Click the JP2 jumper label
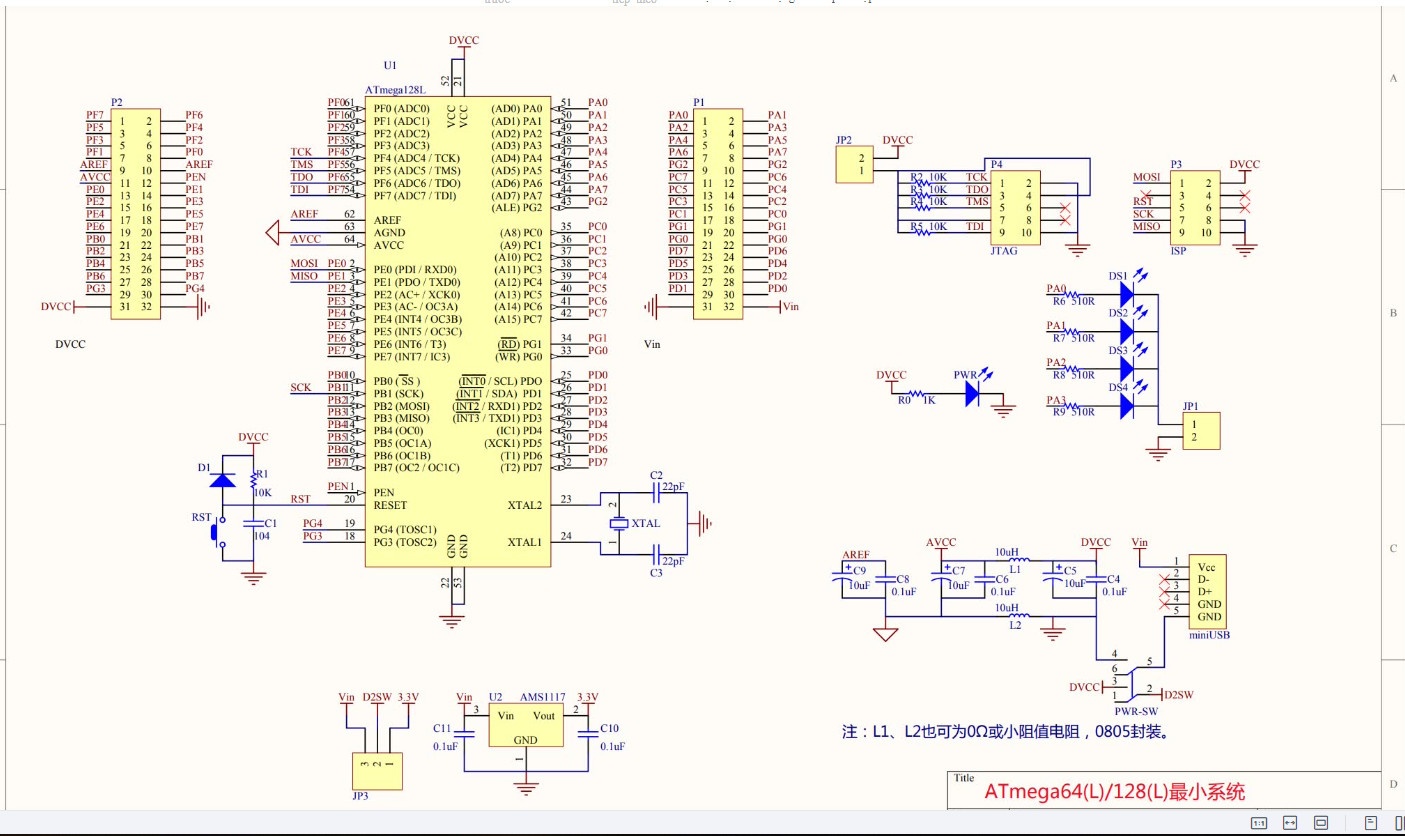The width and height of the screenshot is (1405, 836). click(843, 140)
